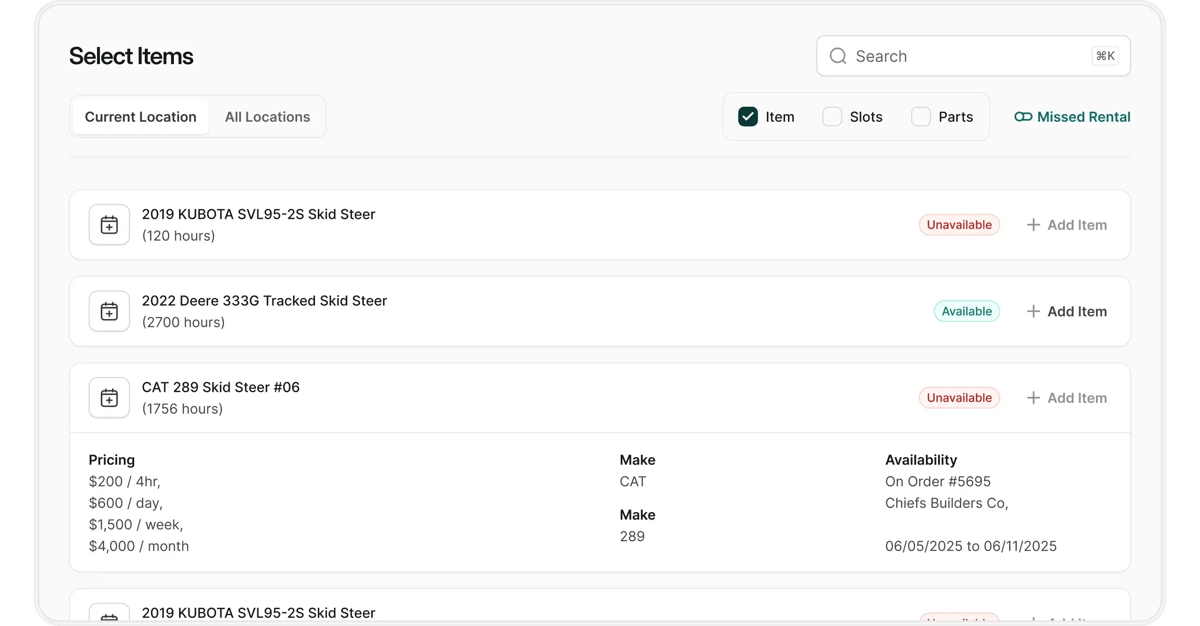Click the "Pricing" label
Viewport: 1200px width, 626px height.
click(x=112, y=460)
